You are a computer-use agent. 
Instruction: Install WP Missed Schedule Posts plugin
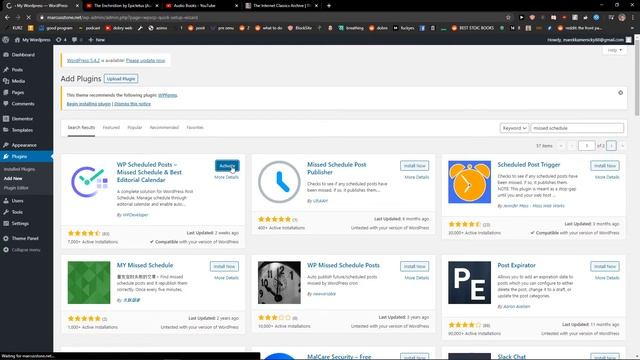pyautogui.click(x=414, y=267)
